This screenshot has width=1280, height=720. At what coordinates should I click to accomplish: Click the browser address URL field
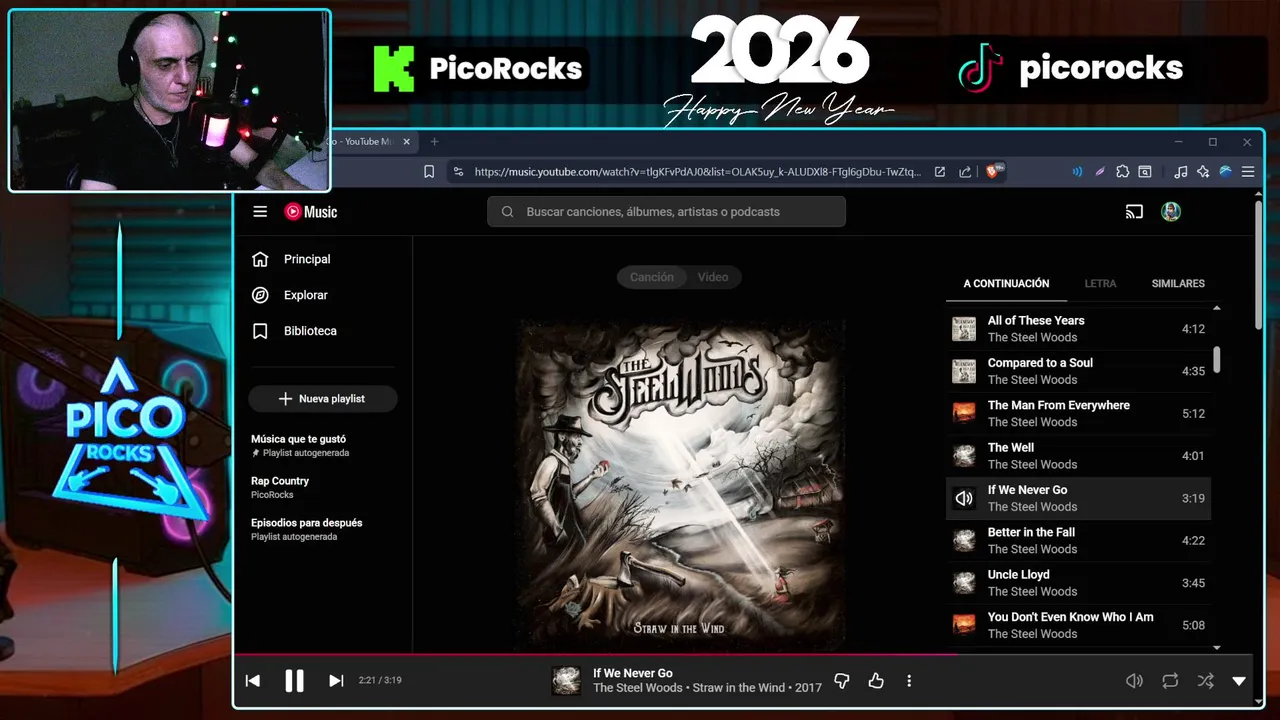[698, 172]
